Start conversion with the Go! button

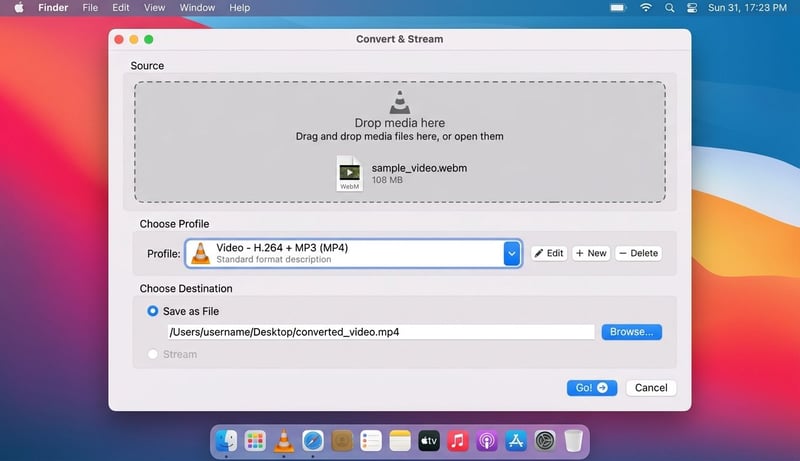tap(592, 388)
